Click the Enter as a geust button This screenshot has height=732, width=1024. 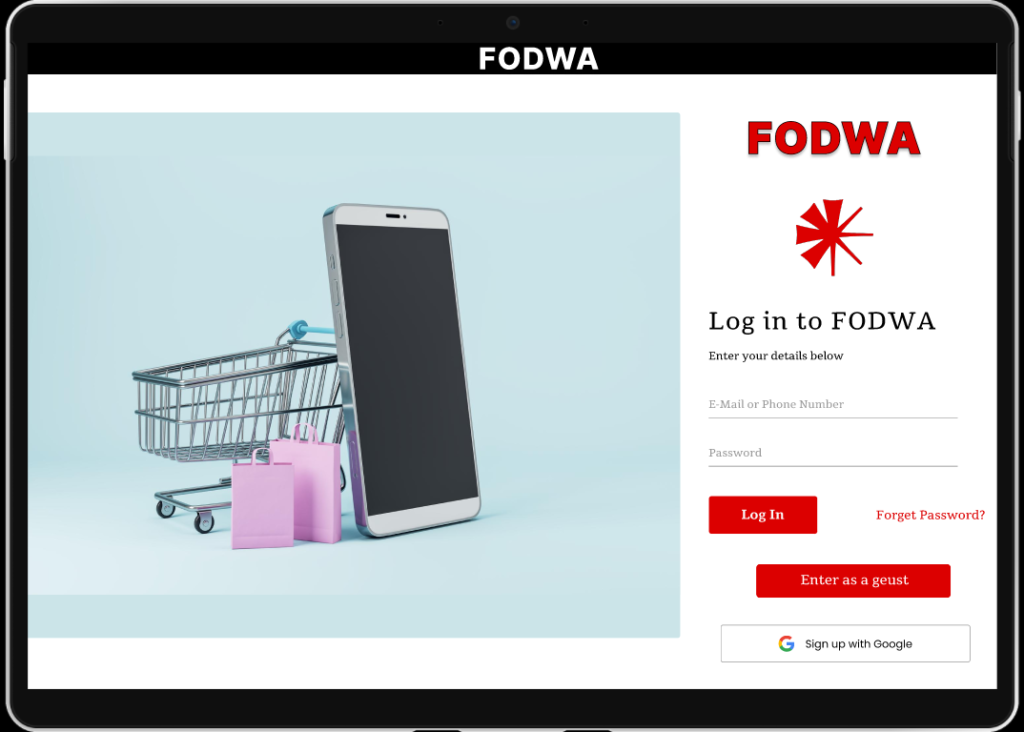[x=853, y=581]
